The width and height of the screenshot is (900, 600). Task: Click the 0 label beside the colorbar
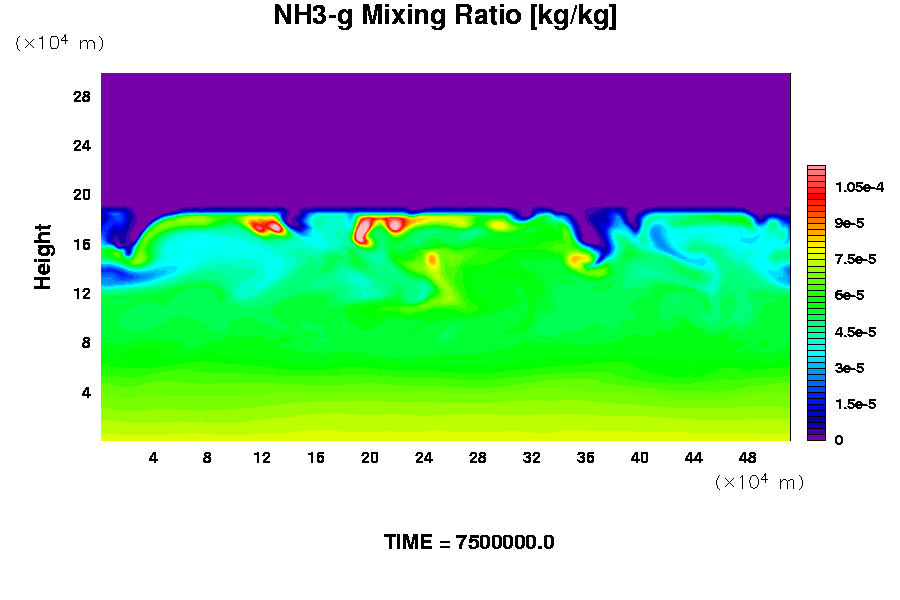(839, 440)
